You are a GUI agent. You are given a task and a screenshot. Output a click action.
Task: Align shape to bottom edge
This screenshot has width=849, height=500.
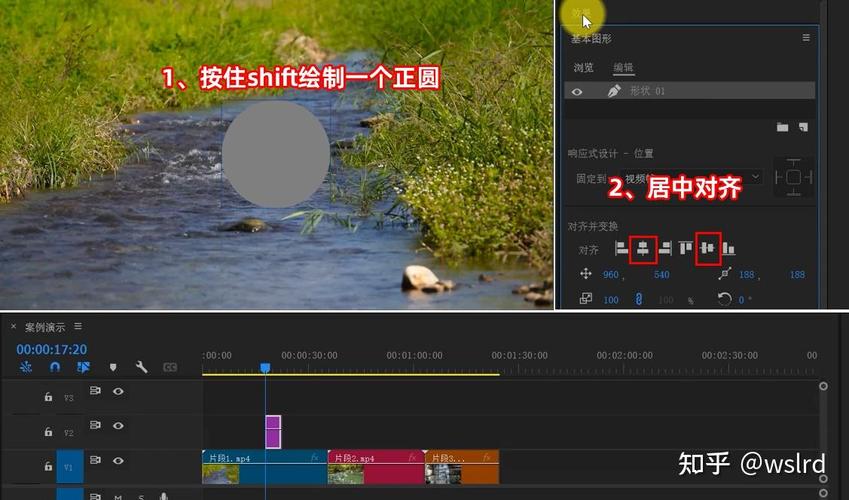[x=728, y=249]
